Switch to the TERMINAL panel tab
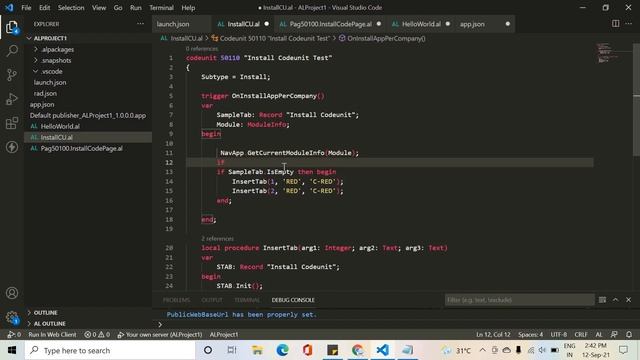Screen dimensions: 640x360 pyautogui.click(x=247, y=300)
